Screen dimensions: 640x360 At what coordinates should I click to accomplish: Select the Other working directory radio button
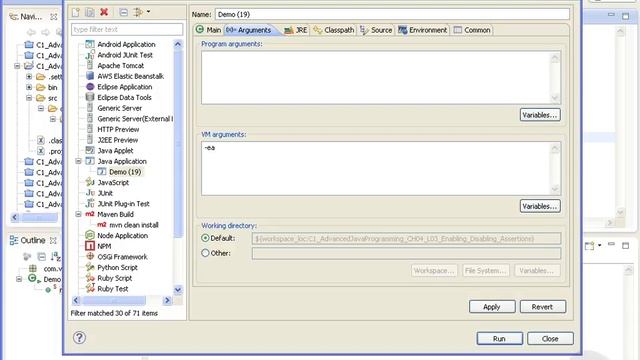coord(205,253)
